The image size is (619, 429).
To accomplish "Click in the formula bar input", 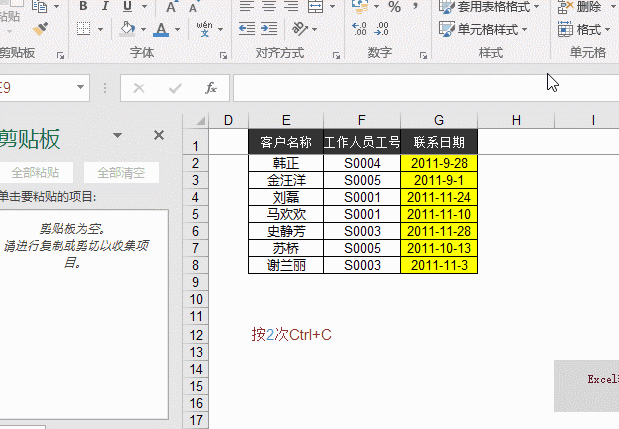I will coord(426,88).
